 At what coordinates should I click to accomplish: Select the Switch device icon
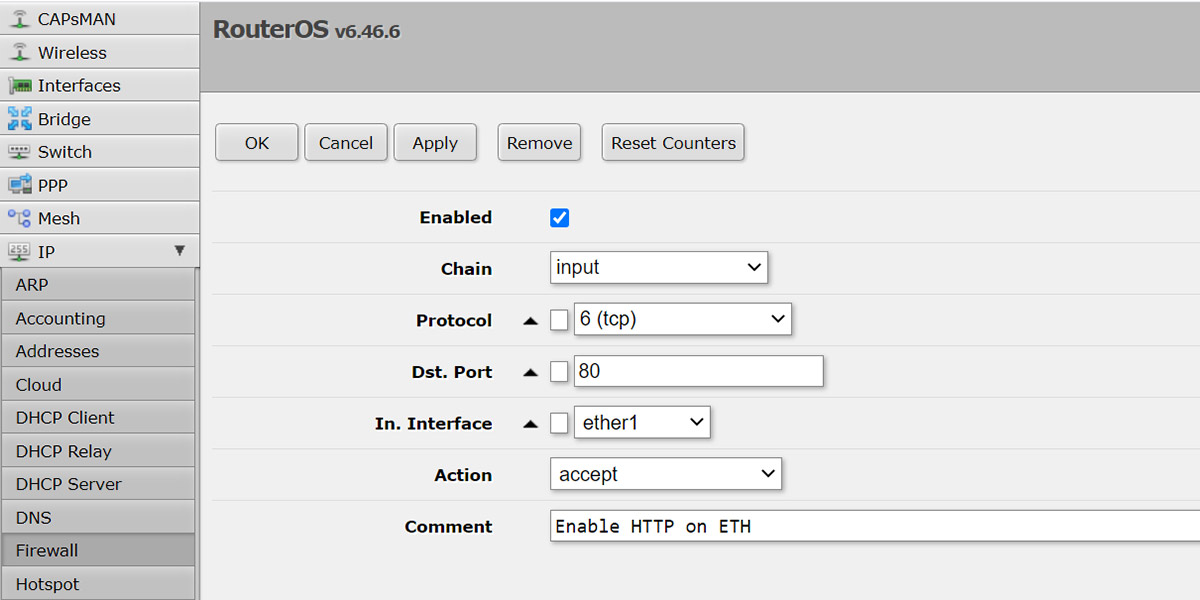point(20,152)
